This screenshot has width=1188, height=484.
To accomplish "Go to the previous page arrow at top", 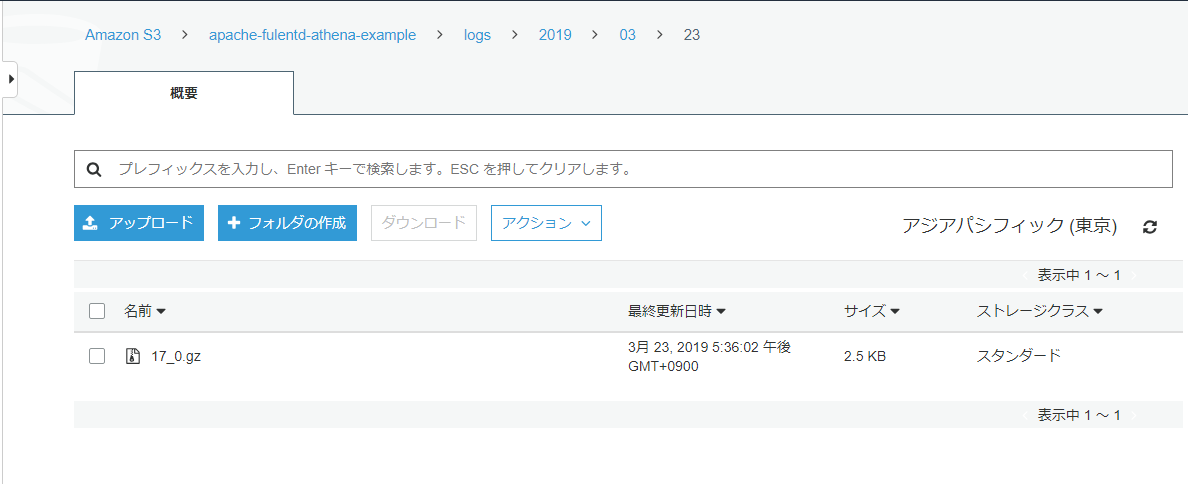I will pos(1024,275).
